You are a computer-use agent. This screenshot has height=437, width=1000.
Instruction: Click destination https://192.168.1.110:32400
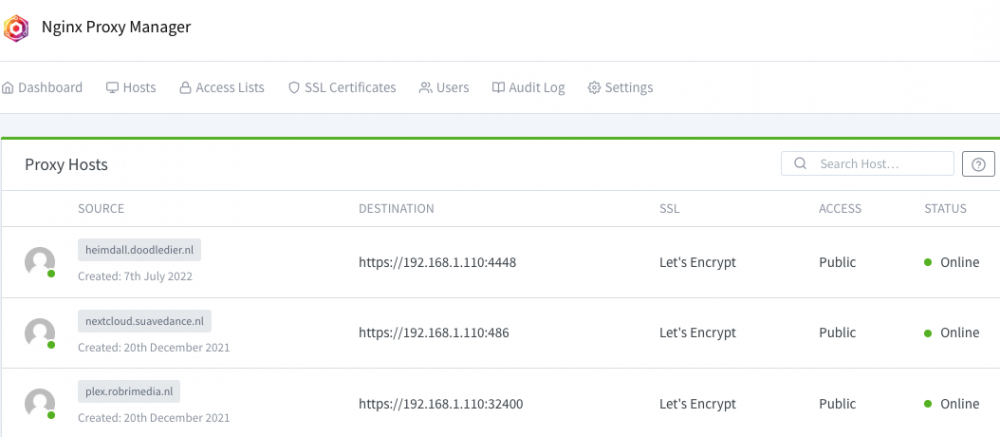(x=441, y=404)
